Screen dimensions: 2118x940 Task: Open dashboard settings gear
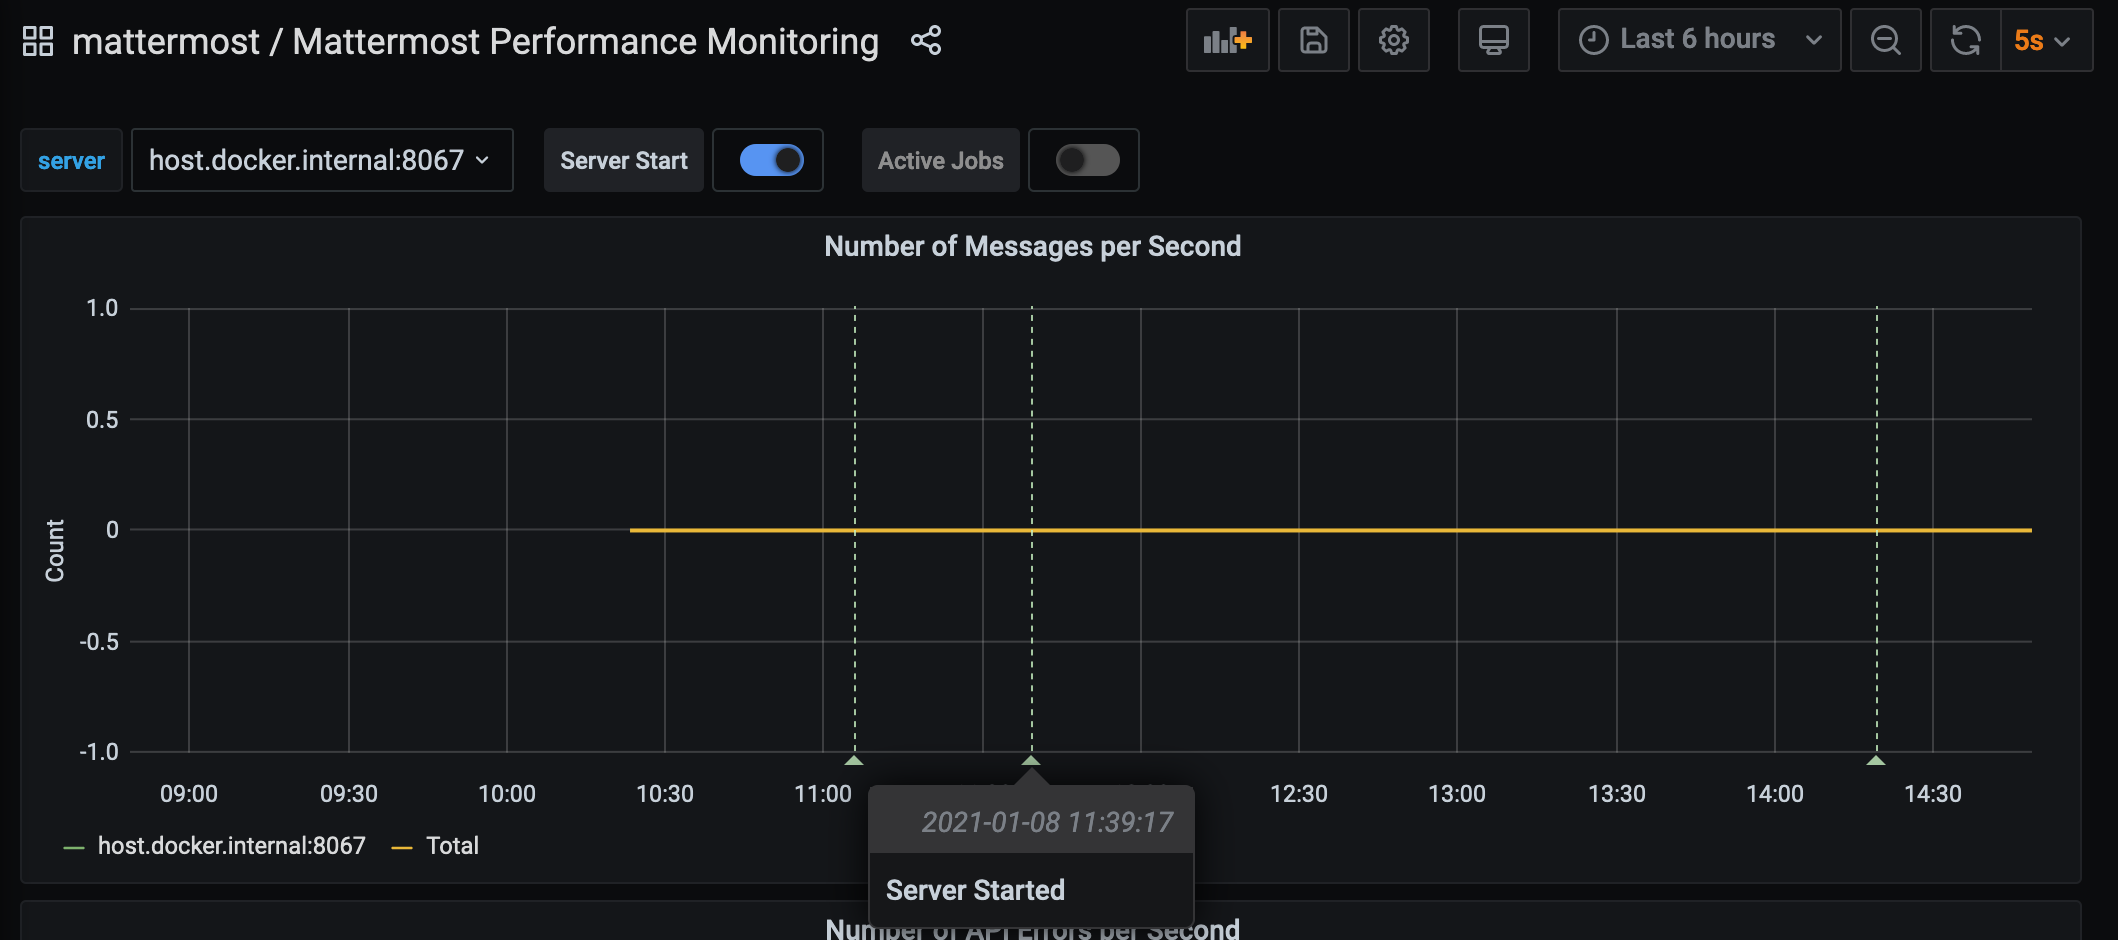1393,40
